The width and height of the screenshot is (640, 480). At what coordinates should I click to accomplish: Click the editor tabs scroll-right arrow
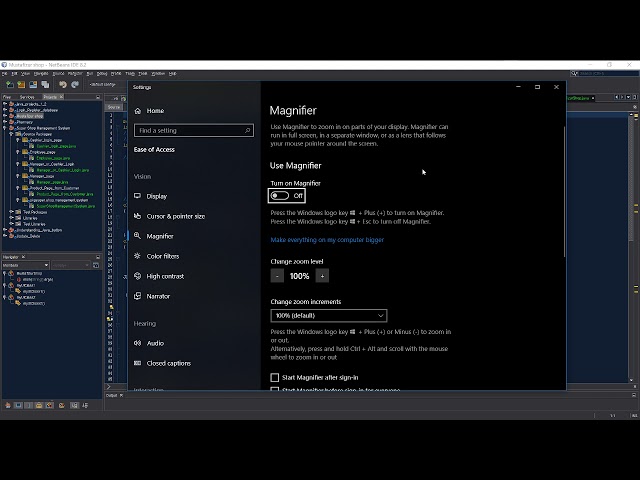click(622, 97)
